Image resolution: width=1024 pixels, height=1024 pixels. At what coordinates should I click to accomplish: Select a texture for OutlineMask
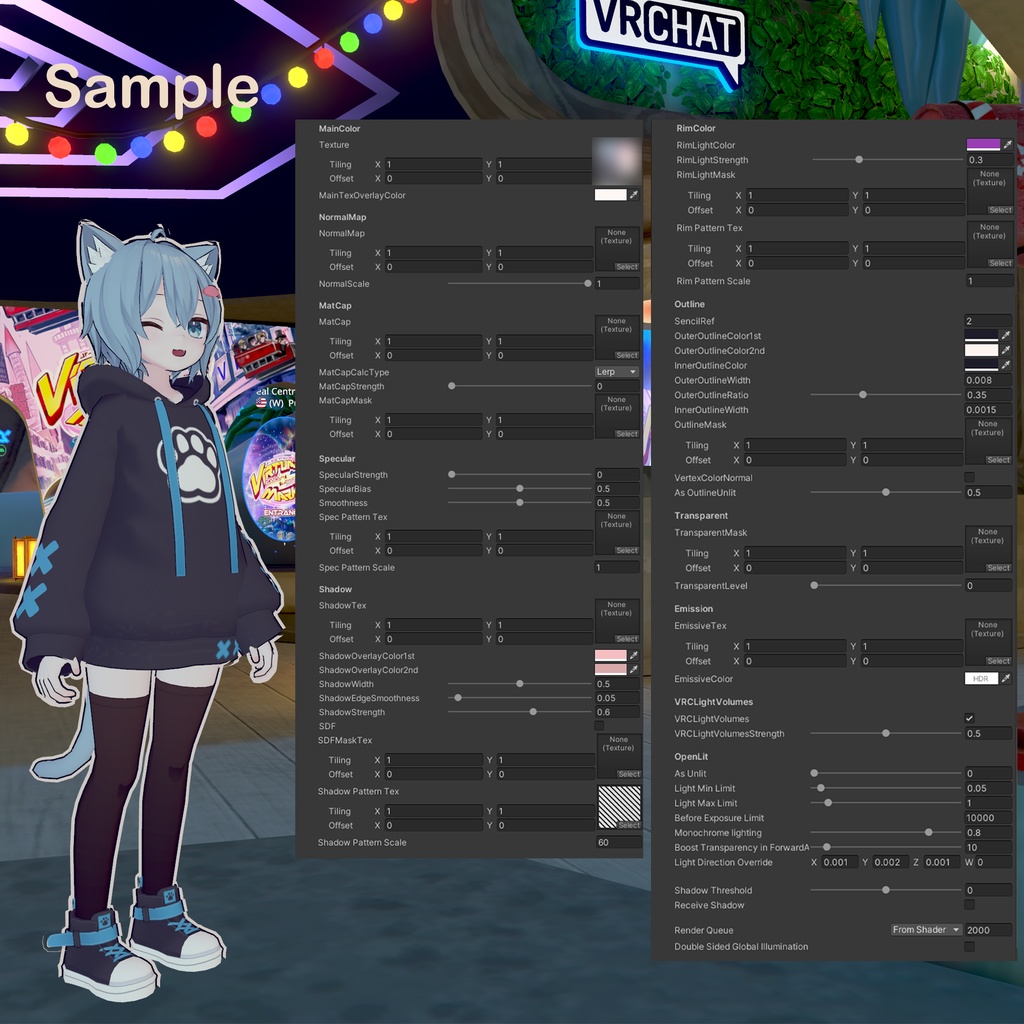point(998,460)
